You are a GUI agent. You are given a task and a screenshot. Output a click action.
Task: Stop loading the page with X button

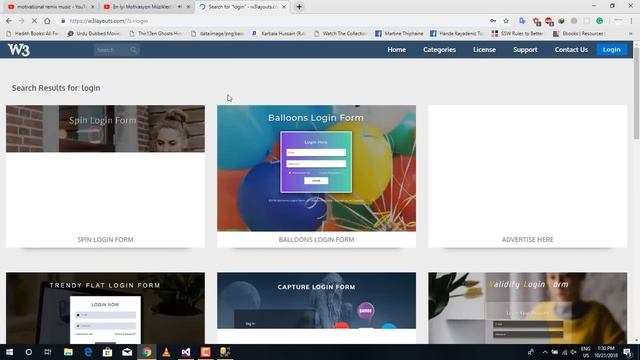click(34, 21)
